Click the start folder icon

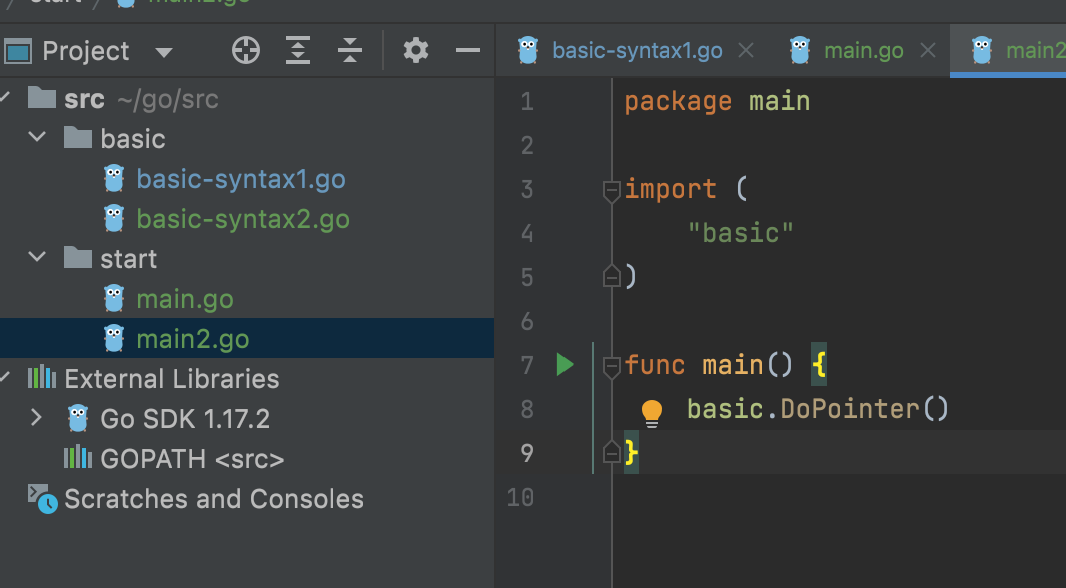78,258
